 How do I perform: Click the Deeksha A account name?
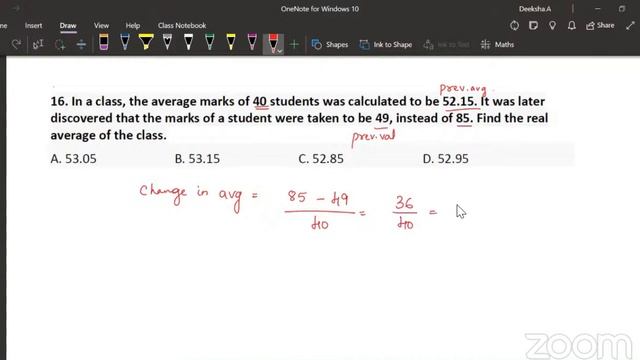pos(535,9)
